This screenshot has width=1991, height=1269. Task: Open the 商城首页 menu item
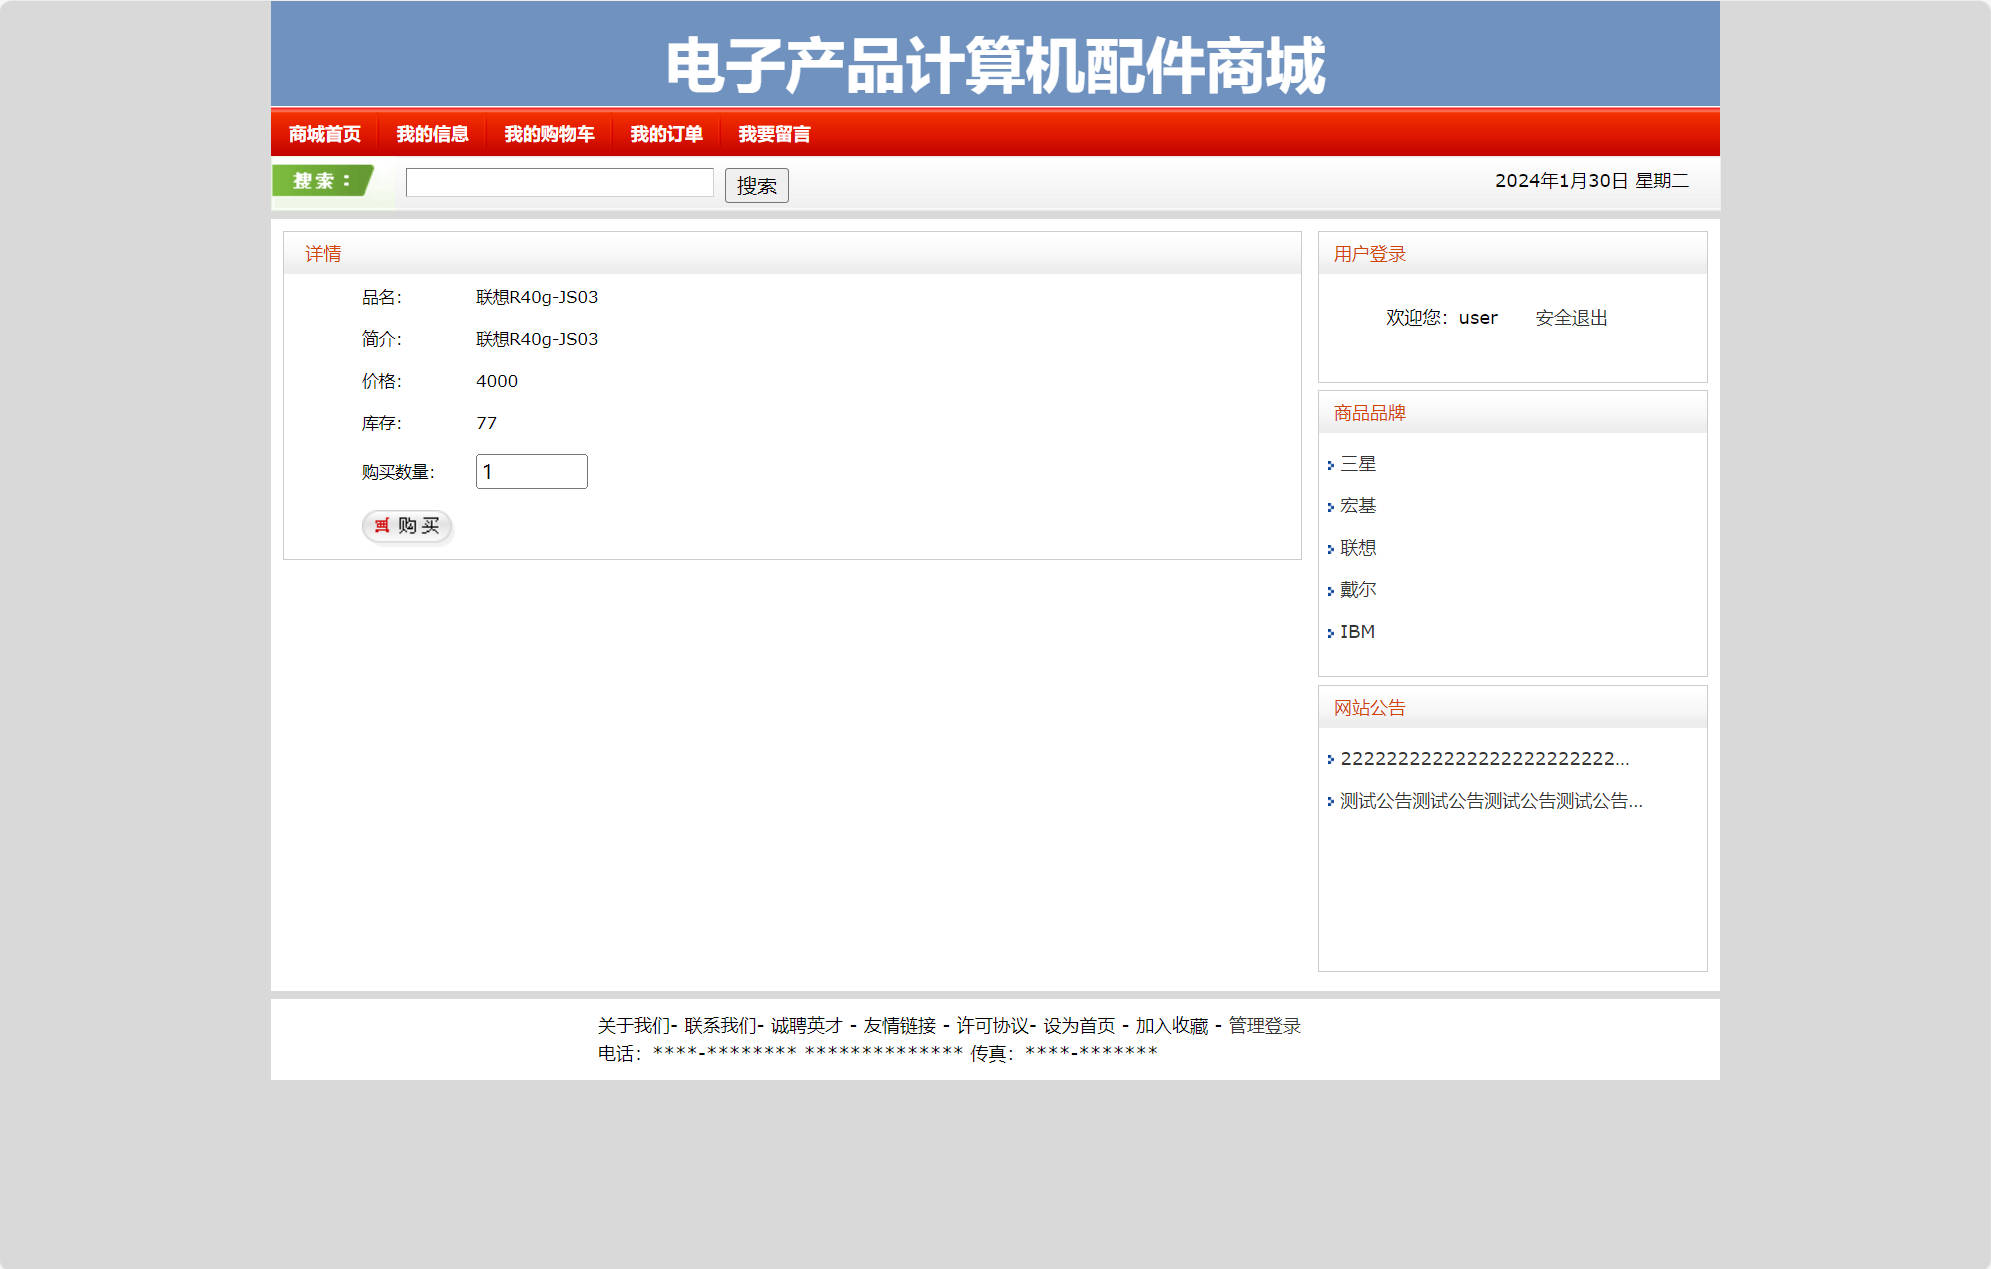click(x=325, y=133)
